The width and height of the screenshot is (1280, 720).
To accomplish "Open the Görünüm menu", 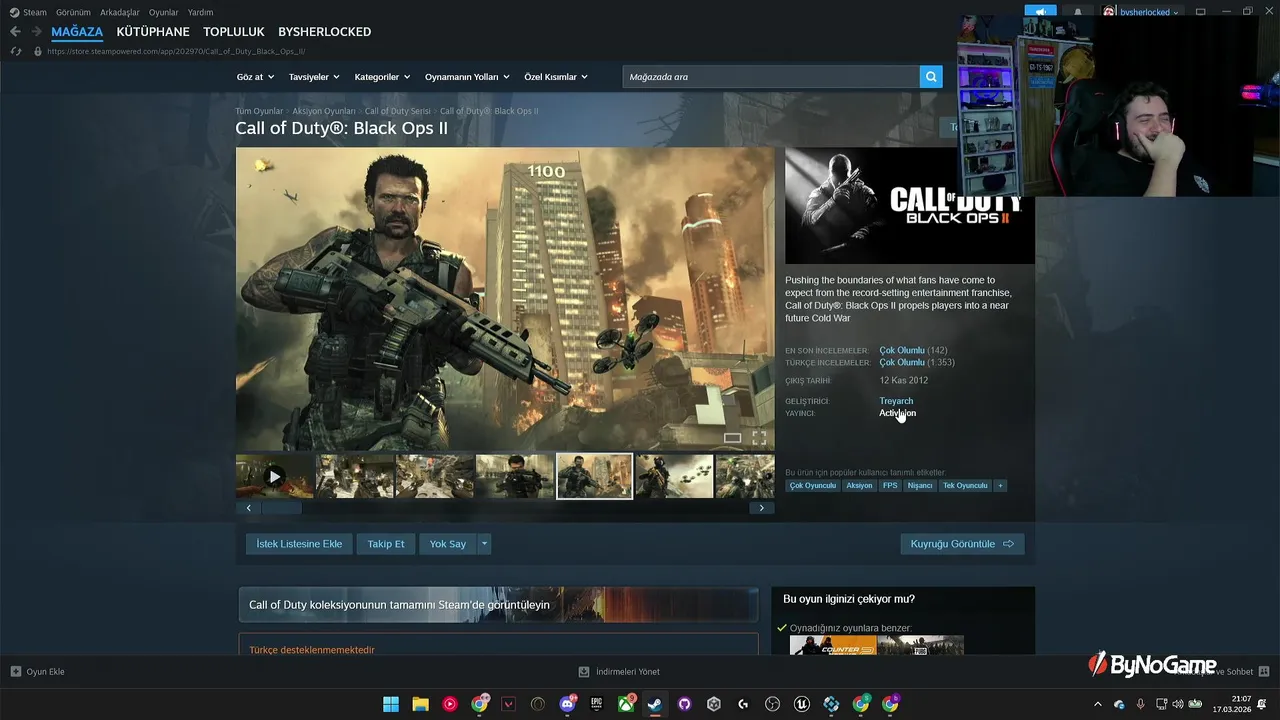I will coord(73,12).
